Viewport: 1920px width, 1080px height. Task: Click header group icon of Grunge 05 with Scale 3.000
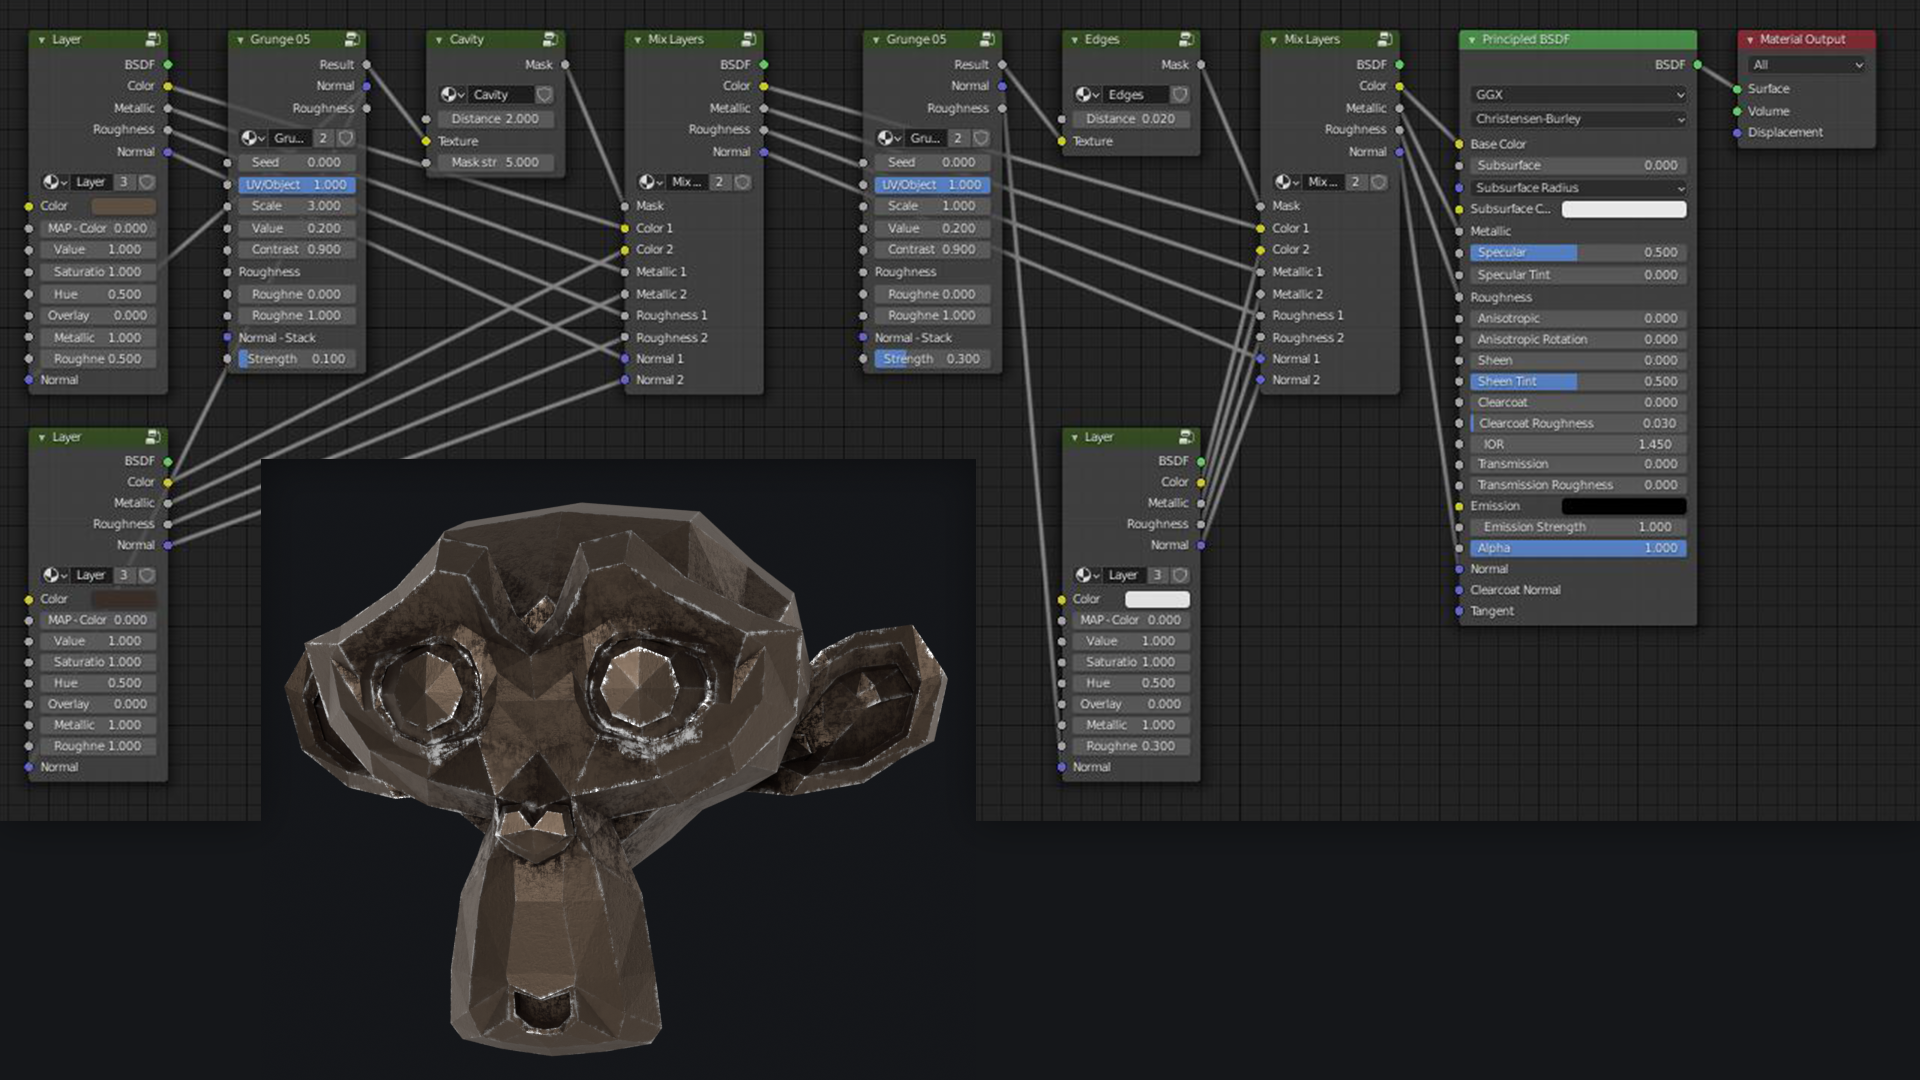click(352, 39)
